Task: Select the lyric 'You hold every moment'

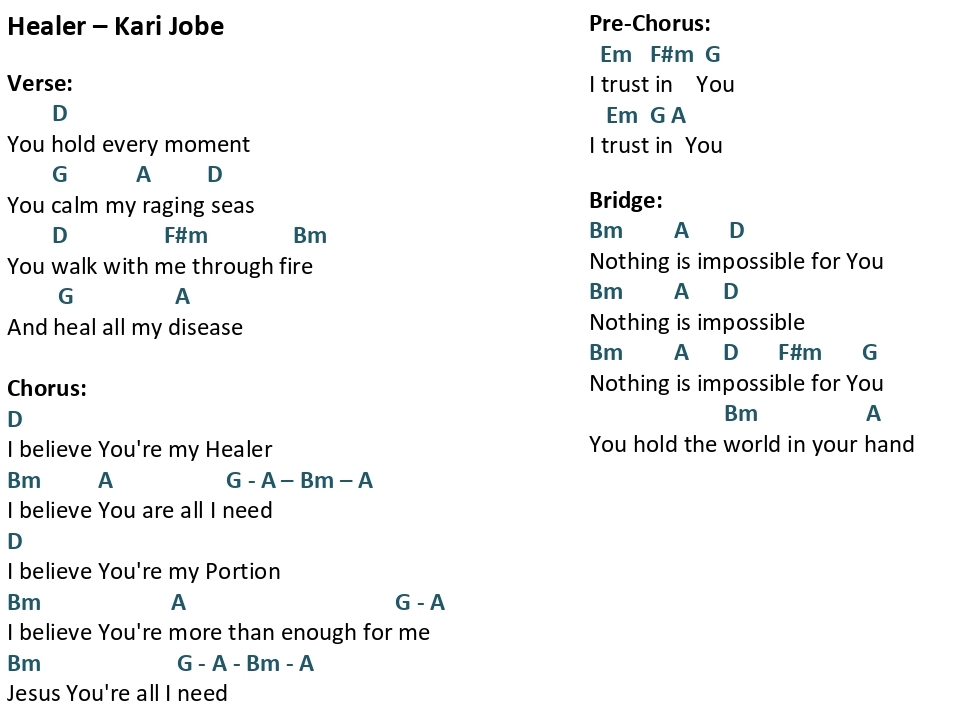Action: [129, 145]
